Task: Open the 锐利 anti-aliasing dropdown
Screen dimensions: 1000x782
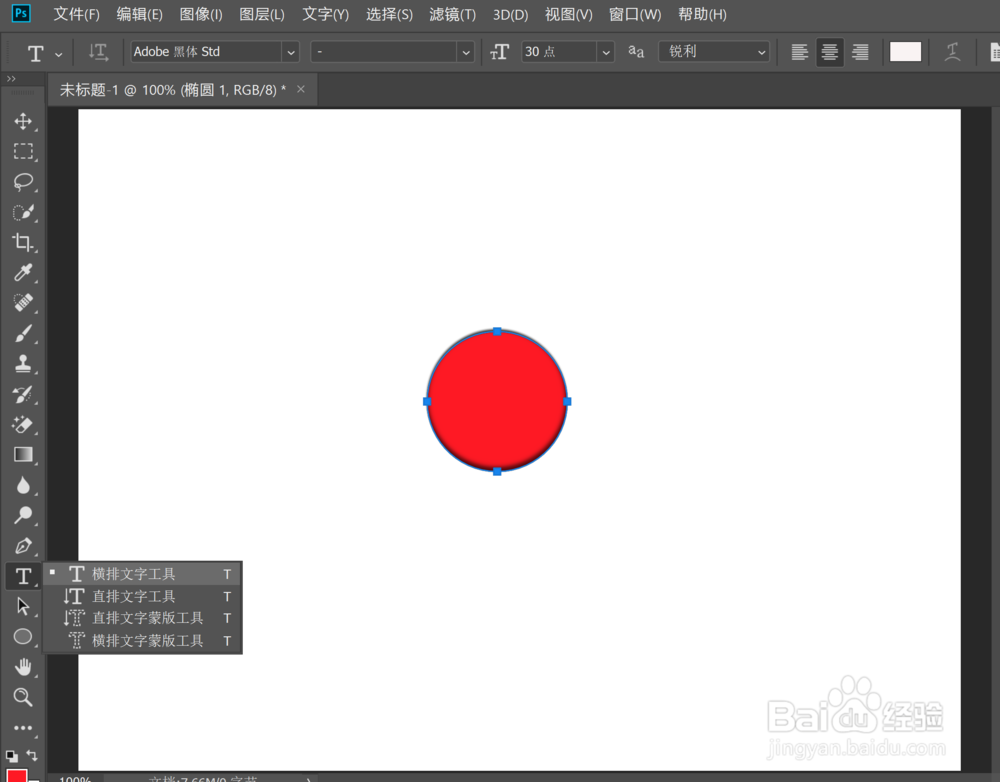Action: pos(761,51)
